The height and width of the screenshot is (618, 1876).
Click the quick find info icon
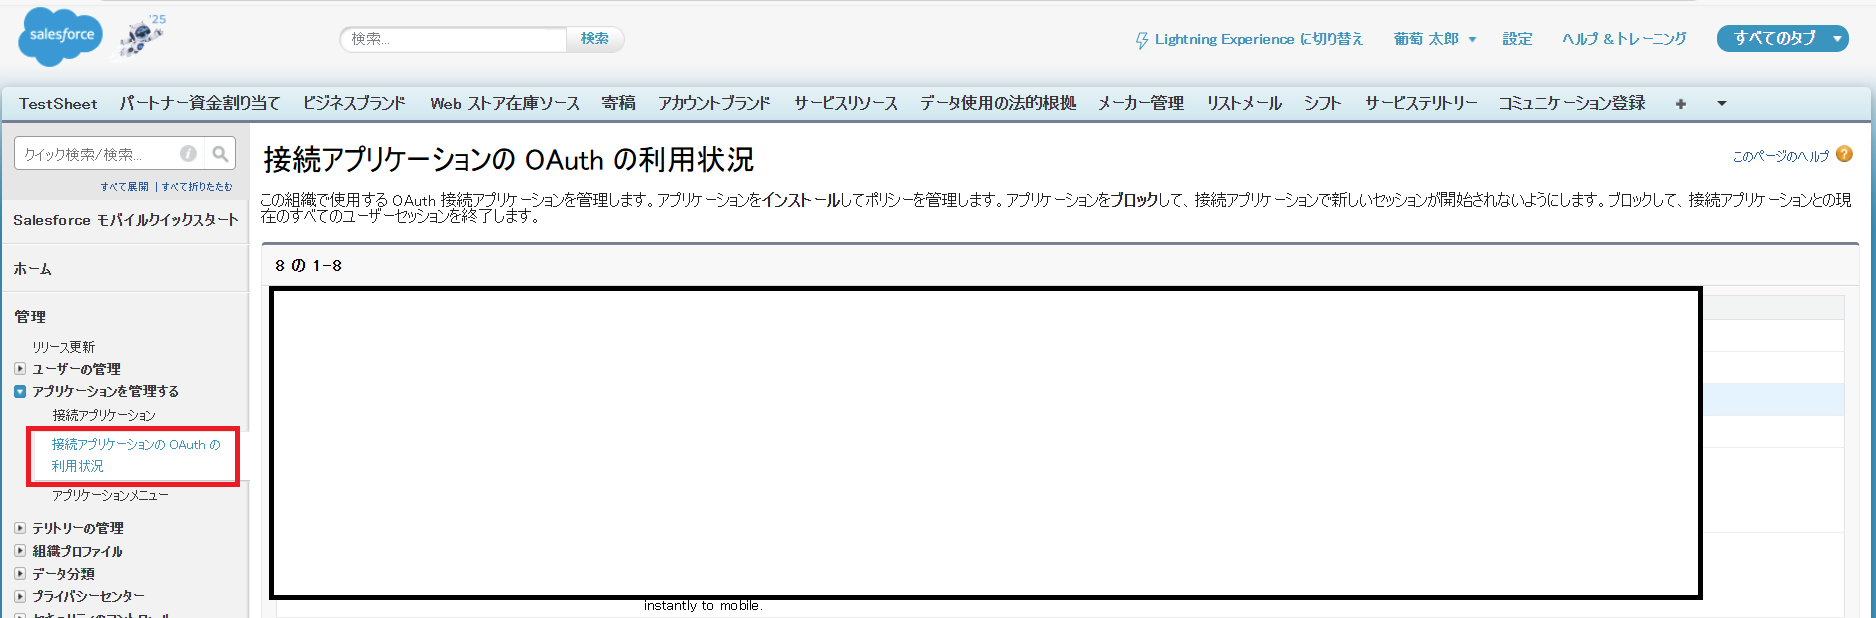point(188,154)
